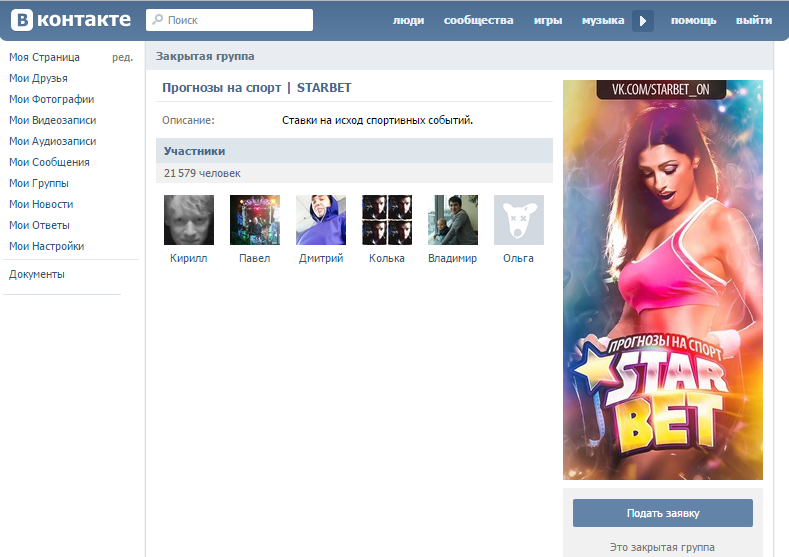
Task: Click выйти to log out
Action: click(754, 21)
